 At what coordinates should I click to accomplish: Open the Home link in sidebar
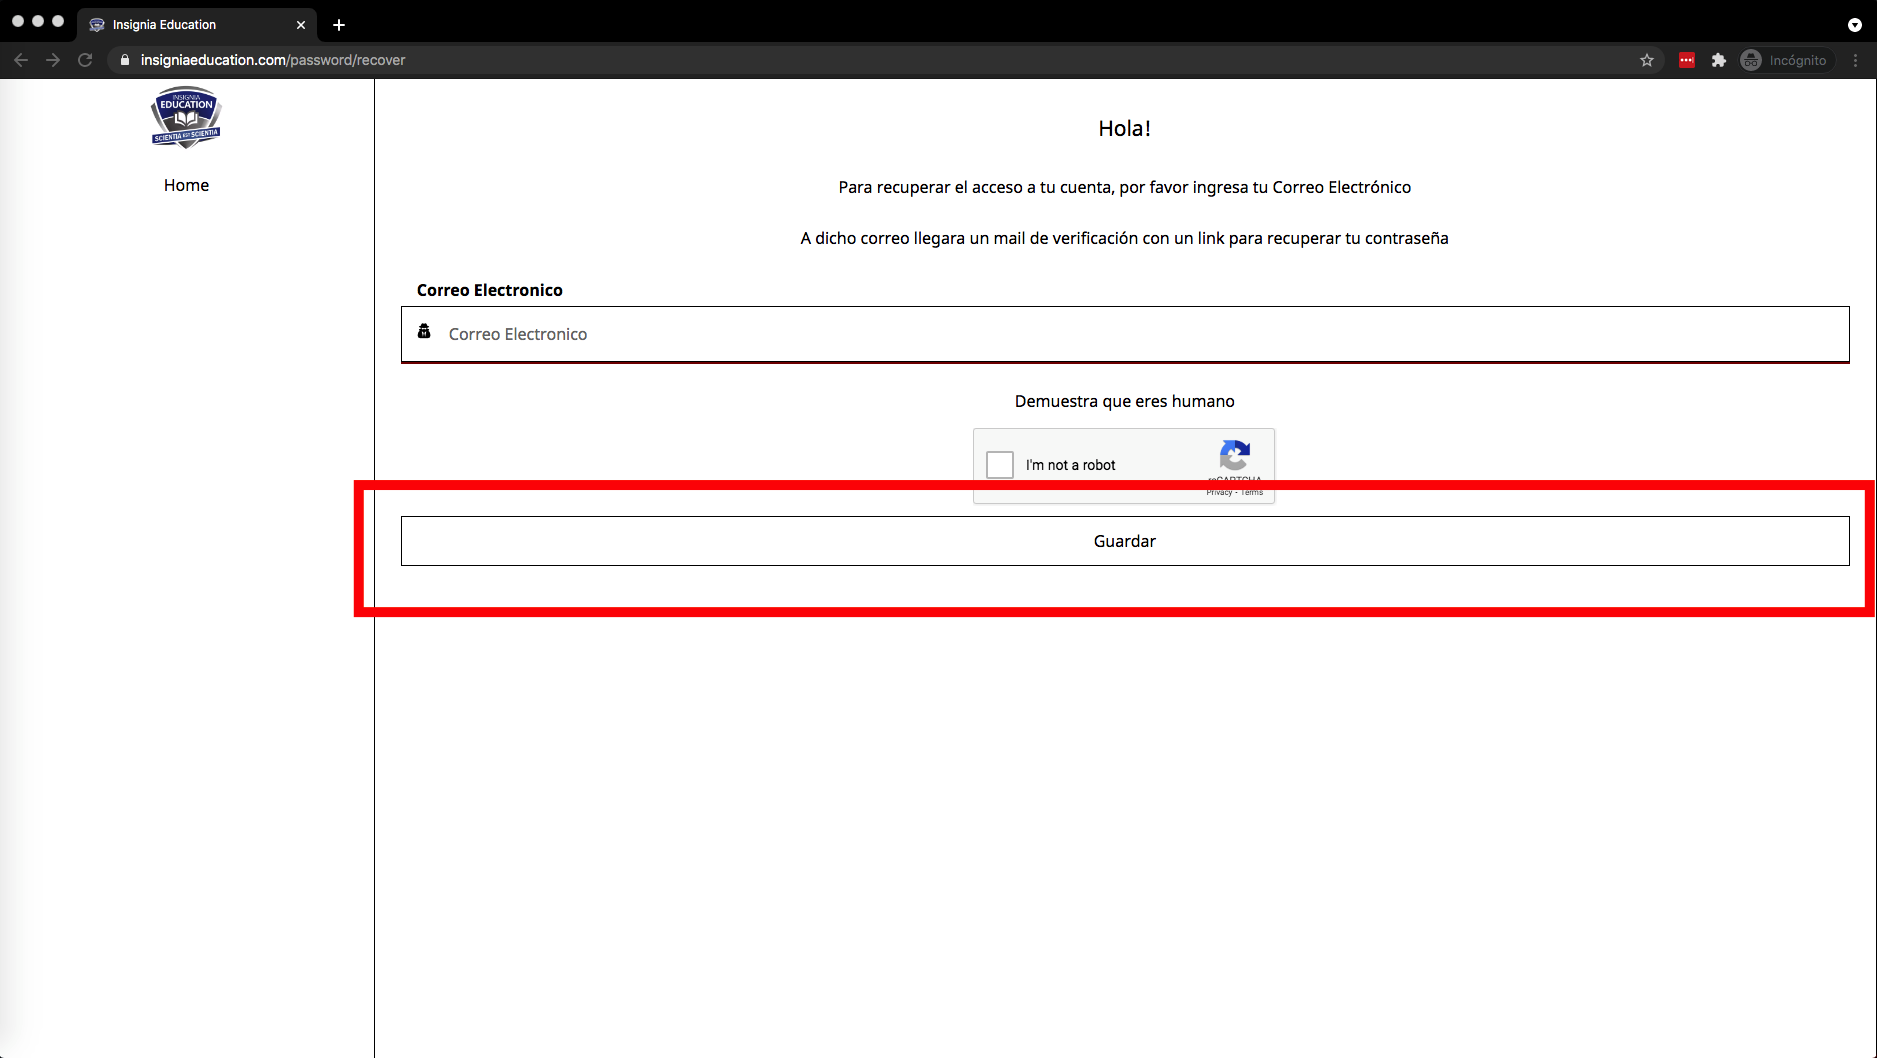point(186,185)
